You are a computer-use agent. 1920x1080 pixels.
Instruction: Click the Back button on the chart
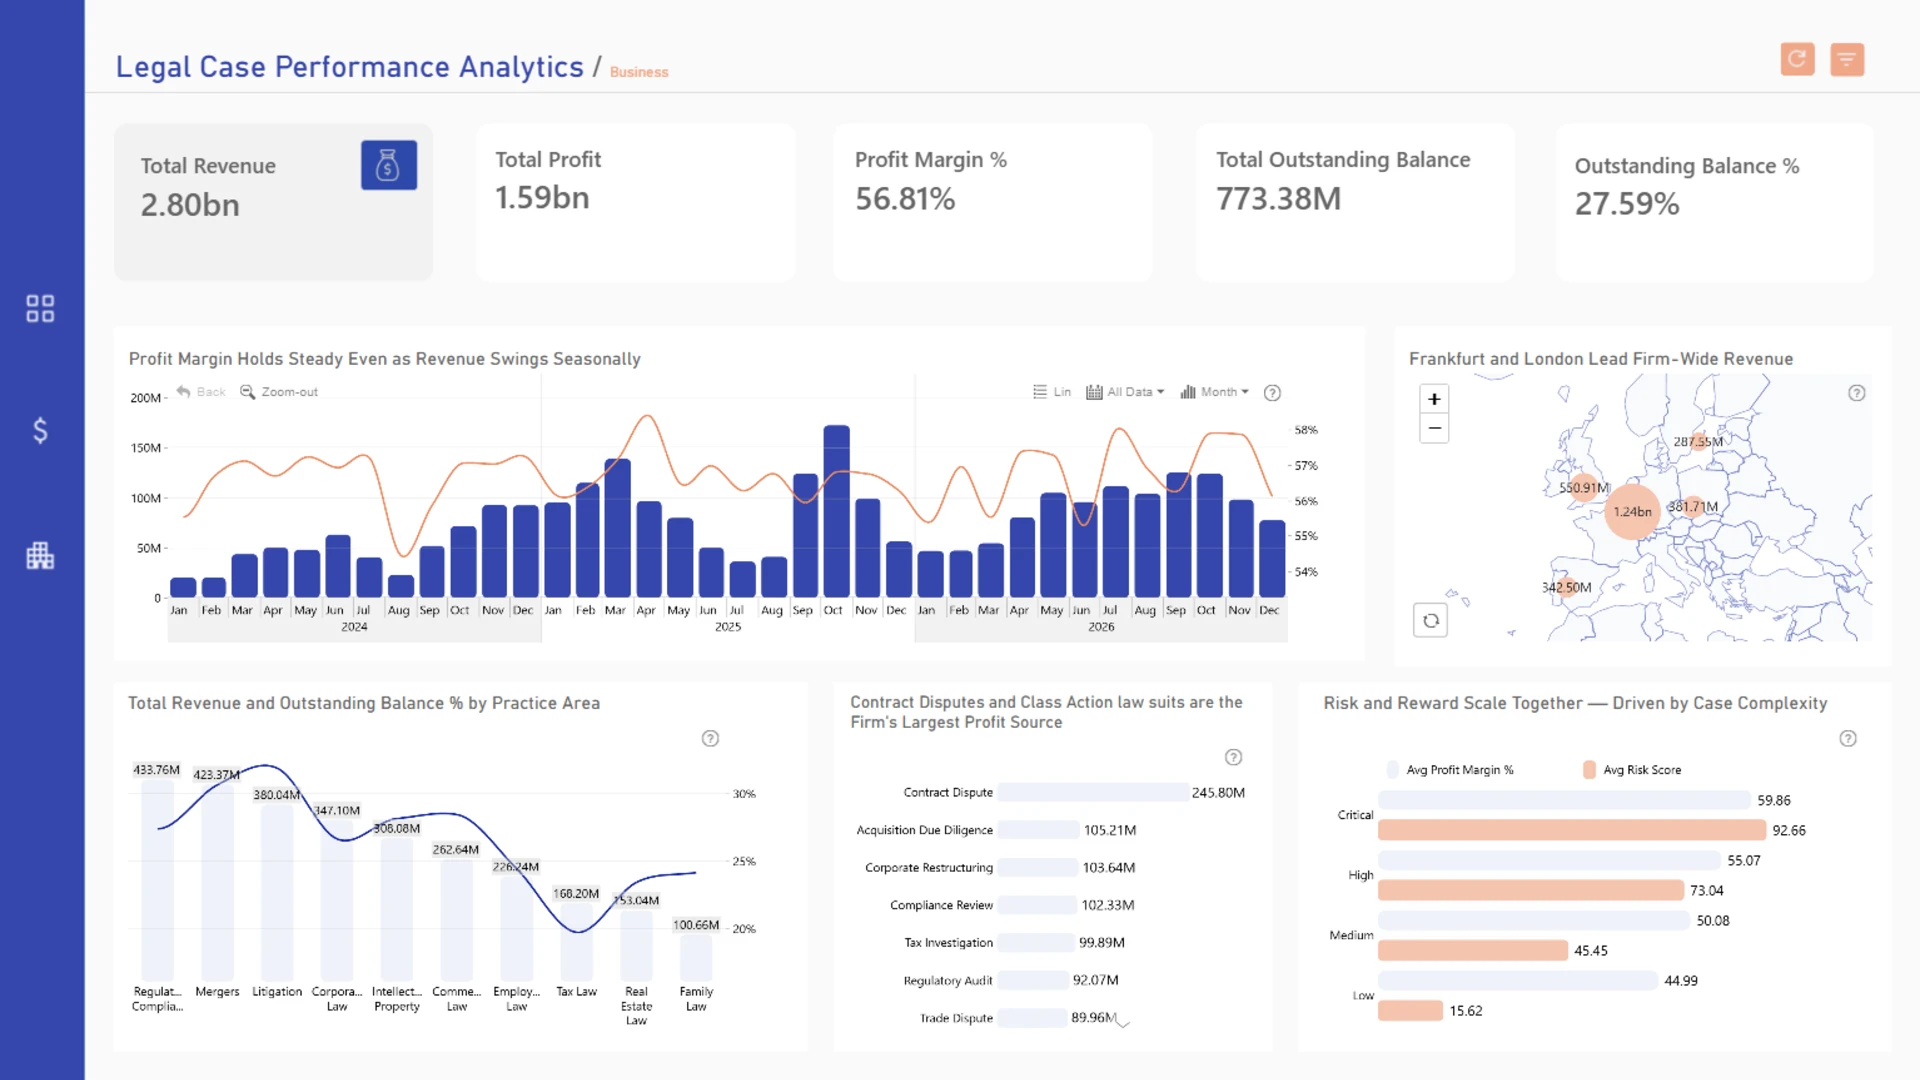pos(201,392)
